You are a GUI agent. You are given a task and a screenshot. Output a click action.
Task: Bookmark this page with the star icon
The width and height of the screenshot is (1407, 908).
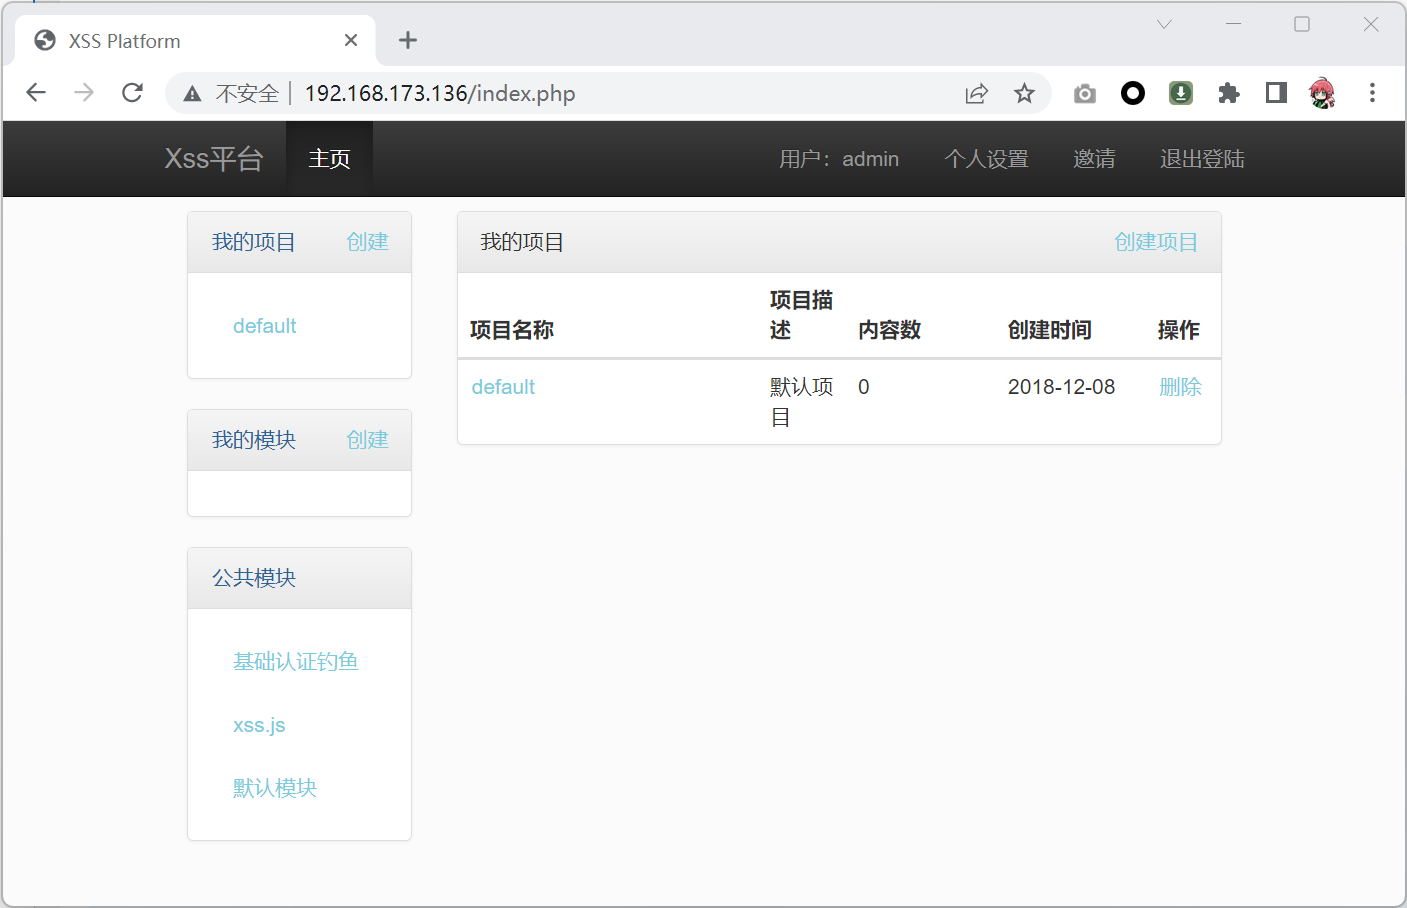(1024, 93)
